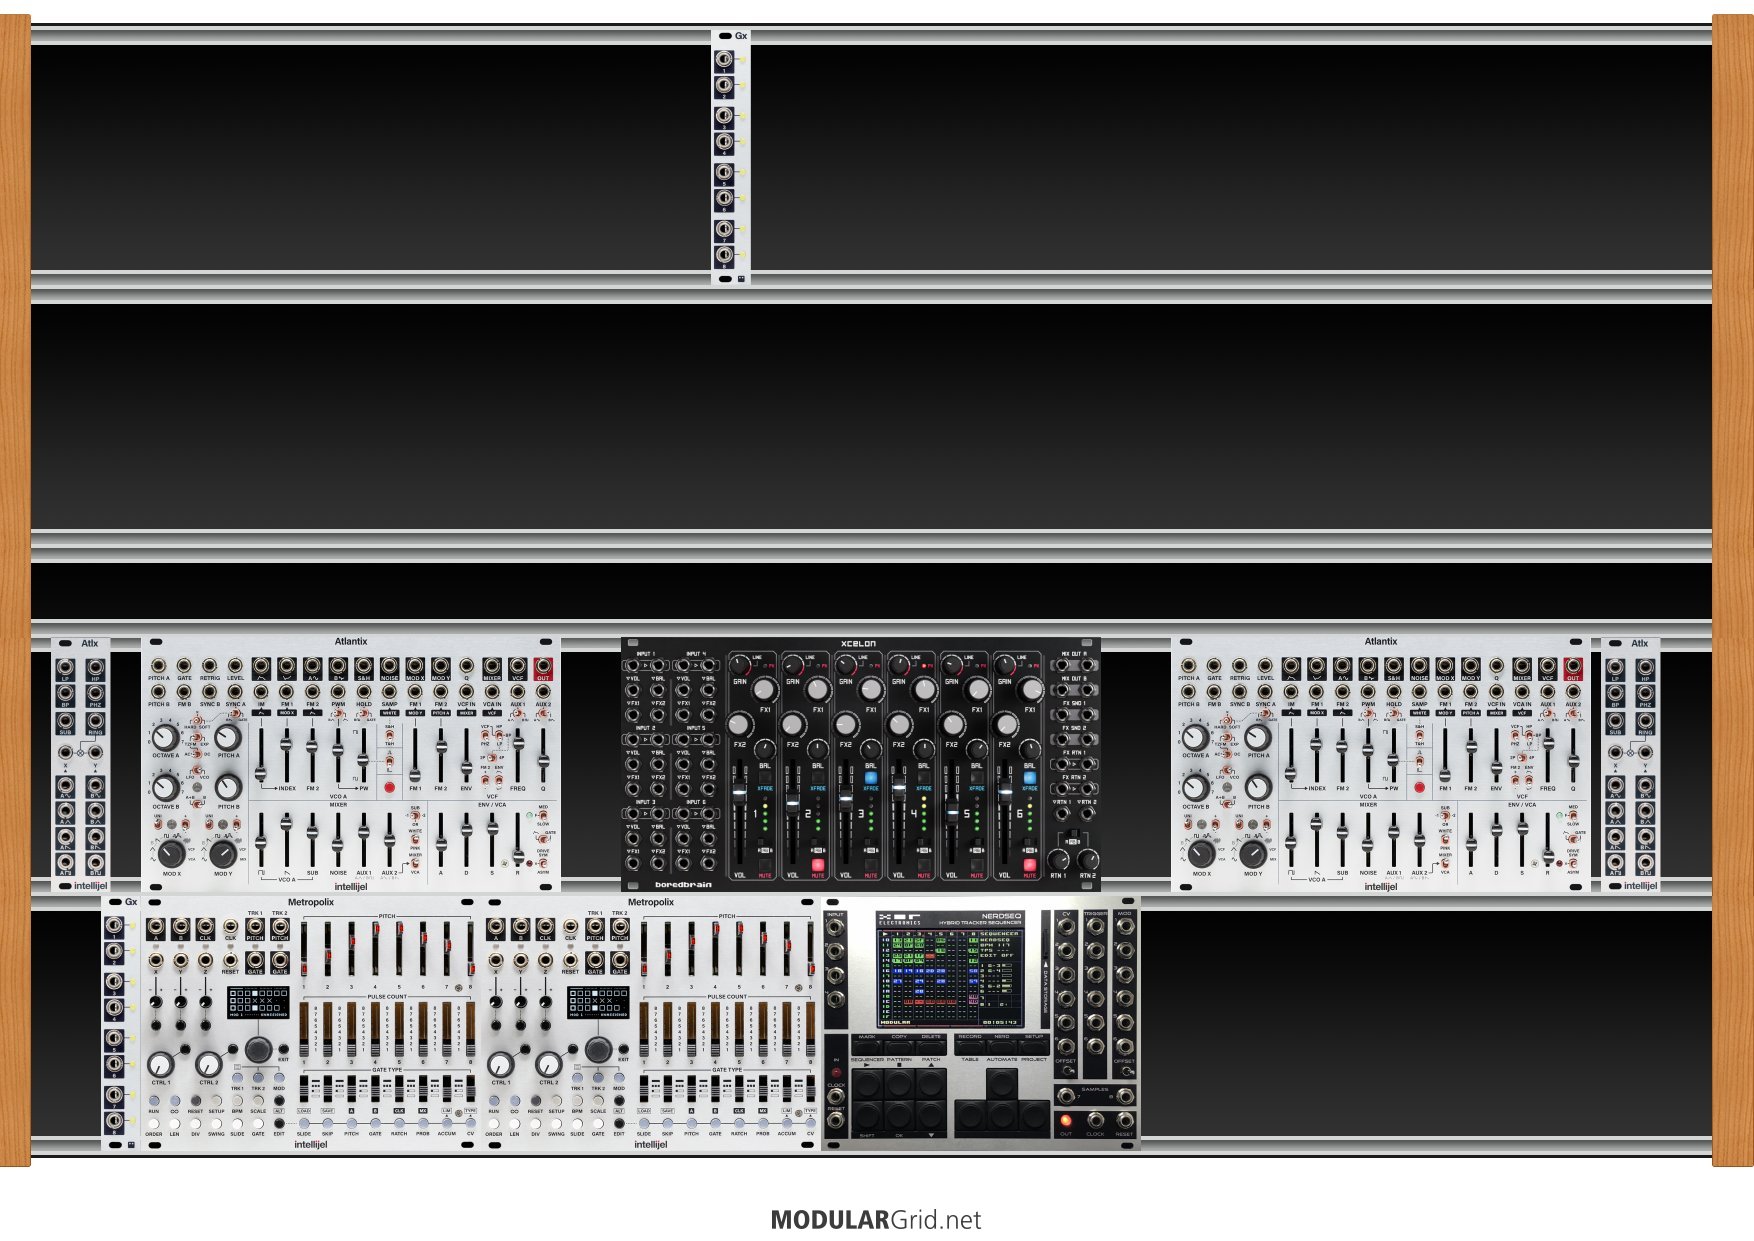Toggle the channel 2 MUTE button on Xcelon
This screenshot has height=1241, width=1754.
pos(817,865)
